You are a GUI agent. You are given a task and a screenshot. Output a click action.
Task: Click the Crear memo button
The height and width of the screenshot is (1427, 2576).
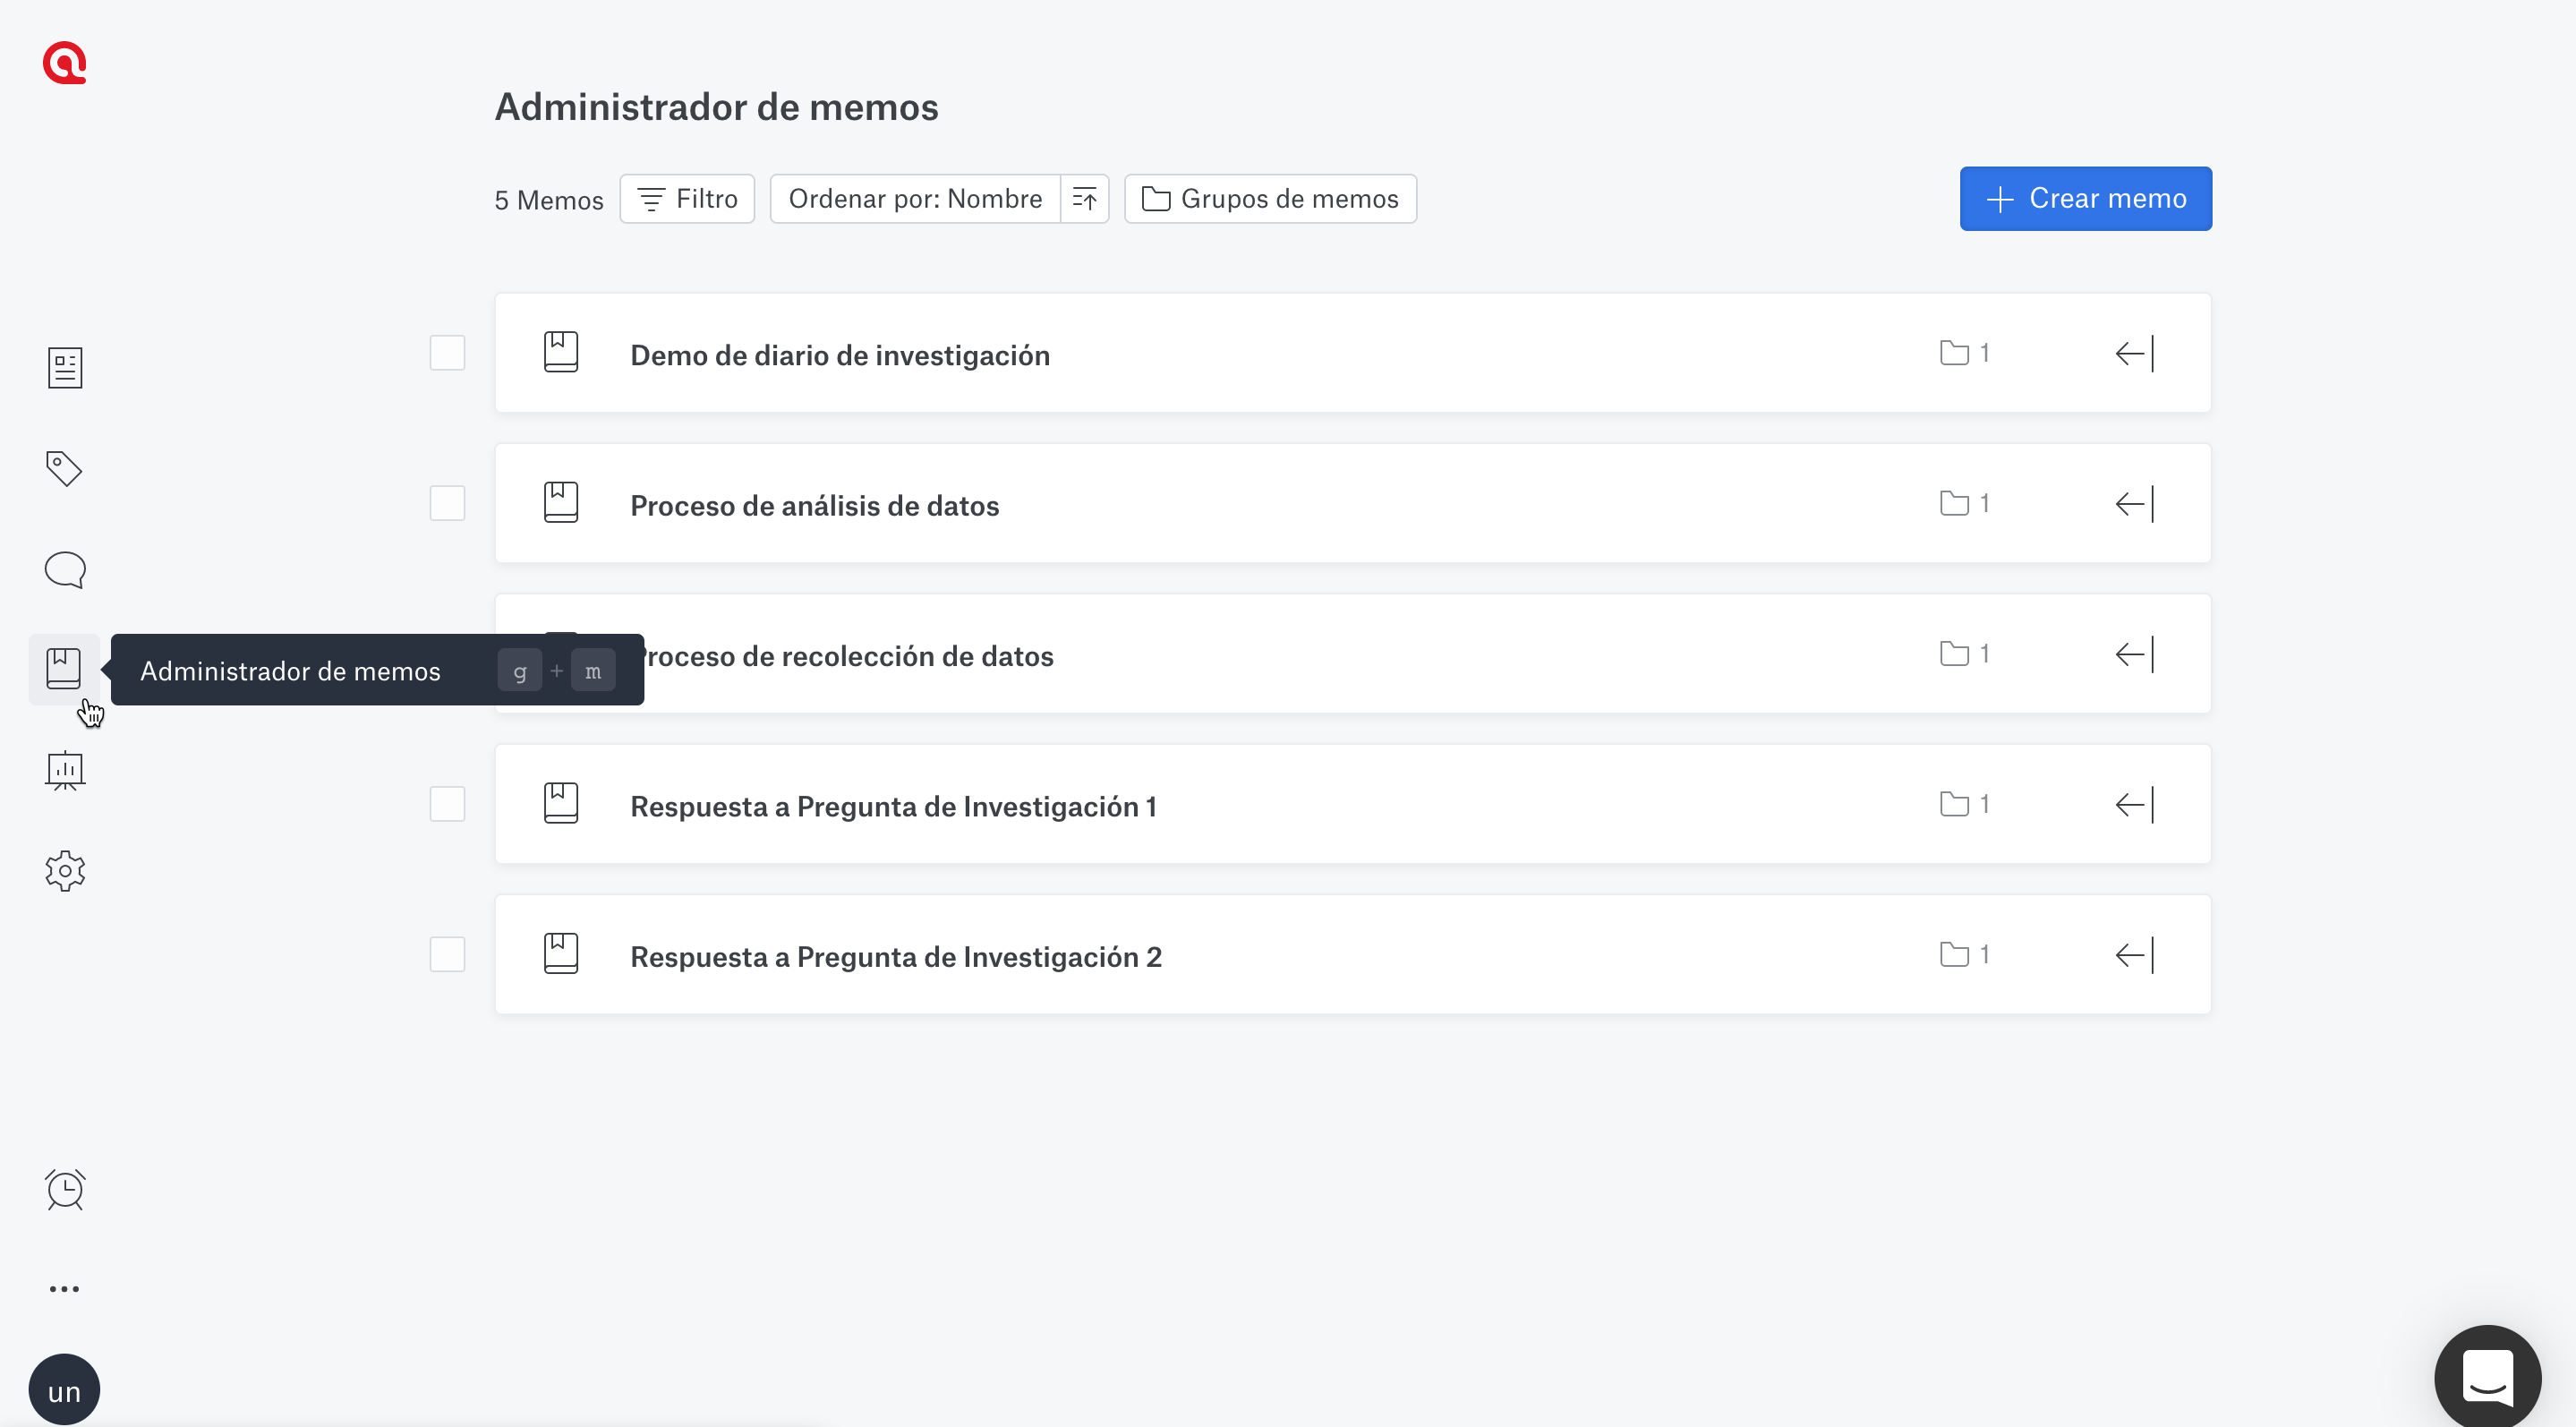(2085, 199)
